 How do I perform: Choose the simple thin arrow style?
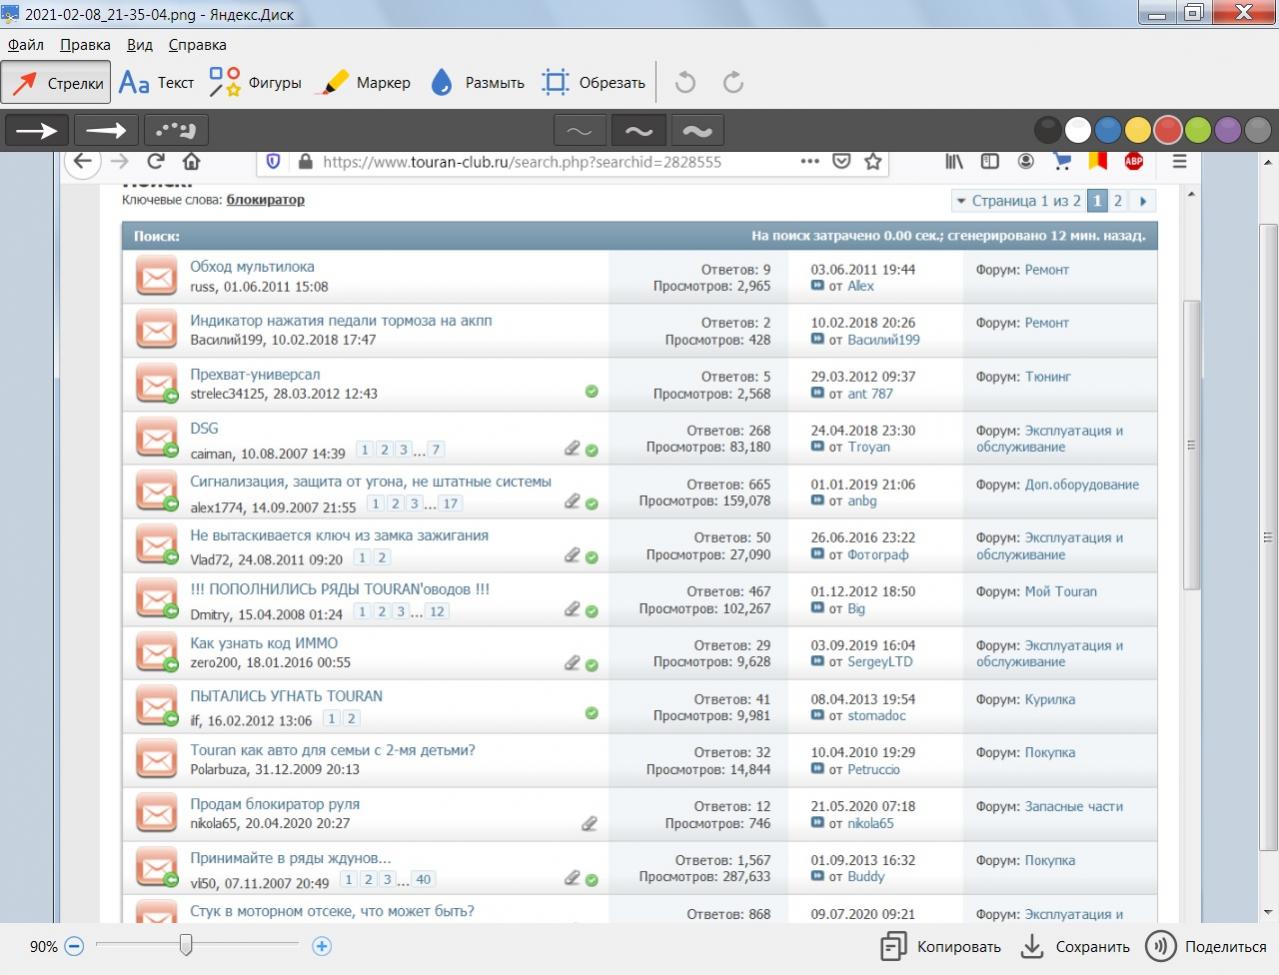tap(37, 130)
